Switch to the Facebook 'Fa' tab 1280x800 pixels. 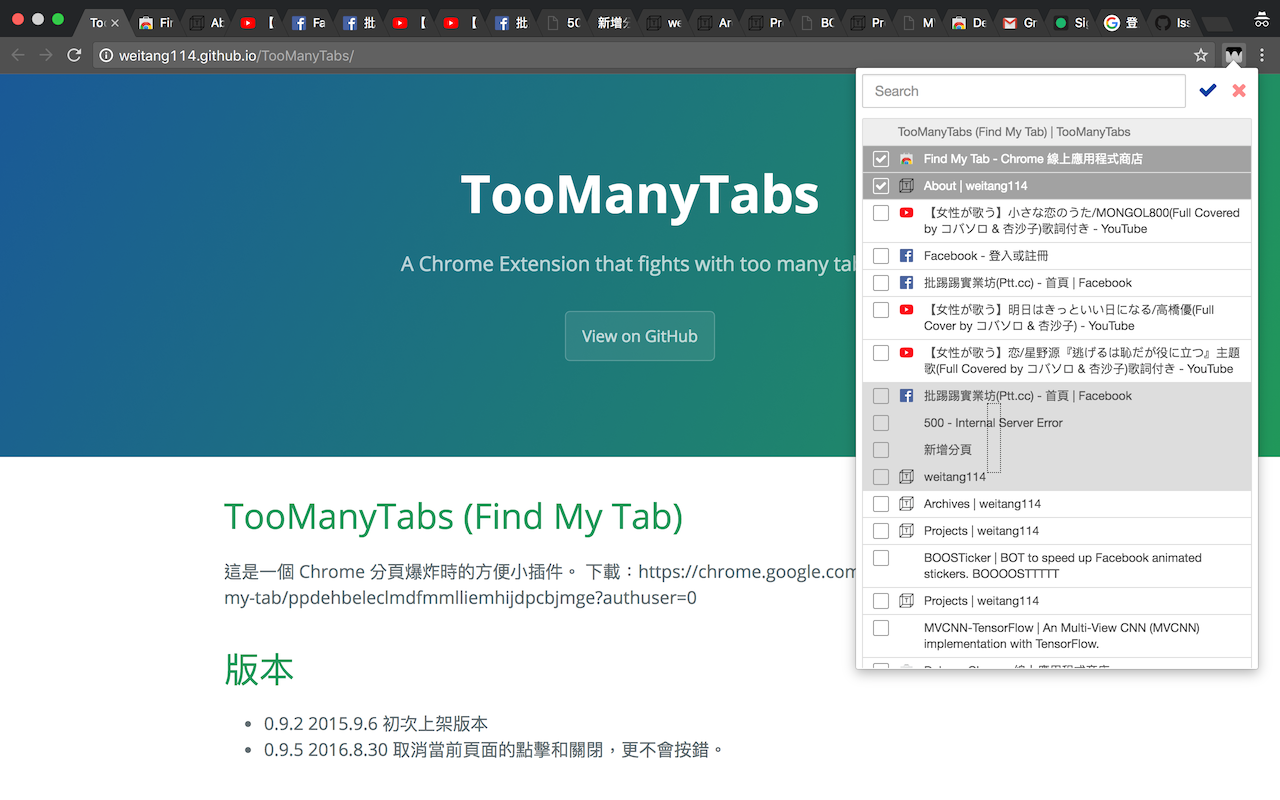click(x=308, y=22)
